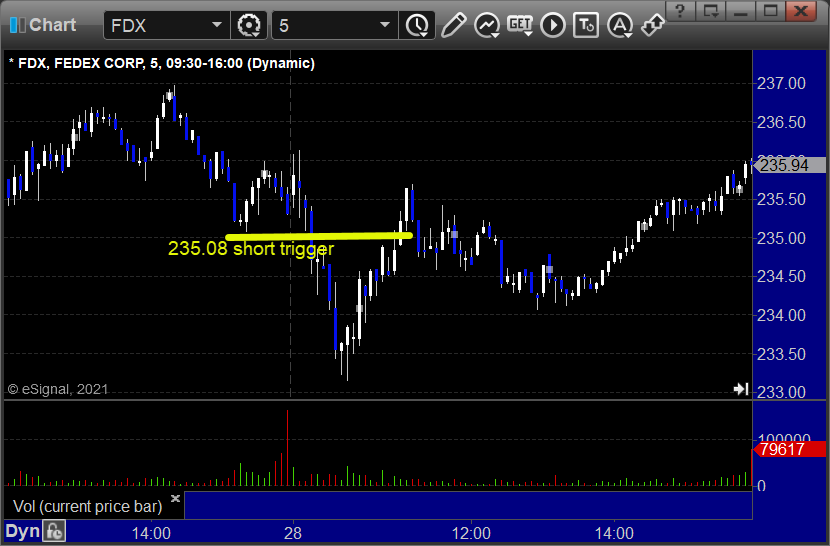Click the 79617 volume value marker

tap(789, 449)
